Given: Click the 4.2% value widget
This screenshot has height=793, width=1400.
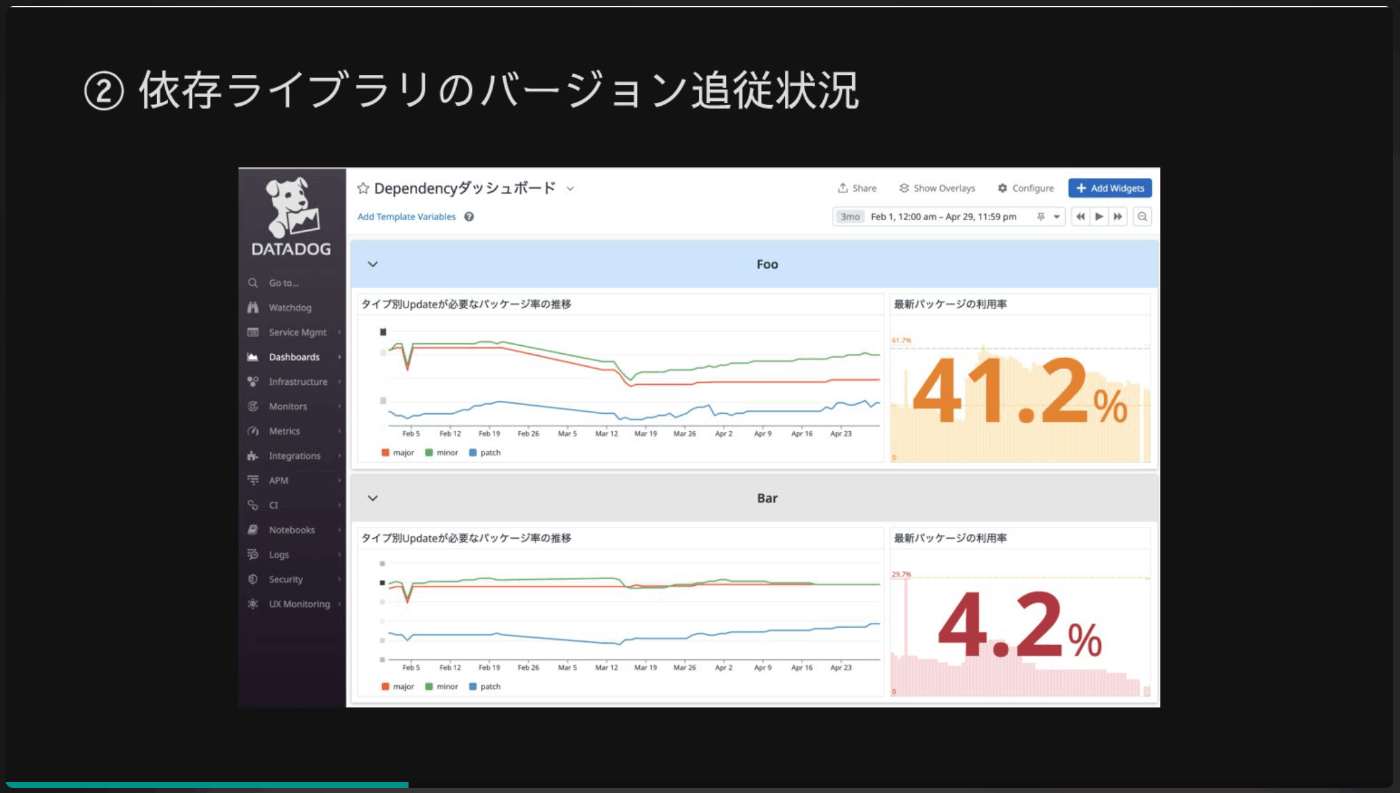Looking at the screenshot, I should (1021, 625).
